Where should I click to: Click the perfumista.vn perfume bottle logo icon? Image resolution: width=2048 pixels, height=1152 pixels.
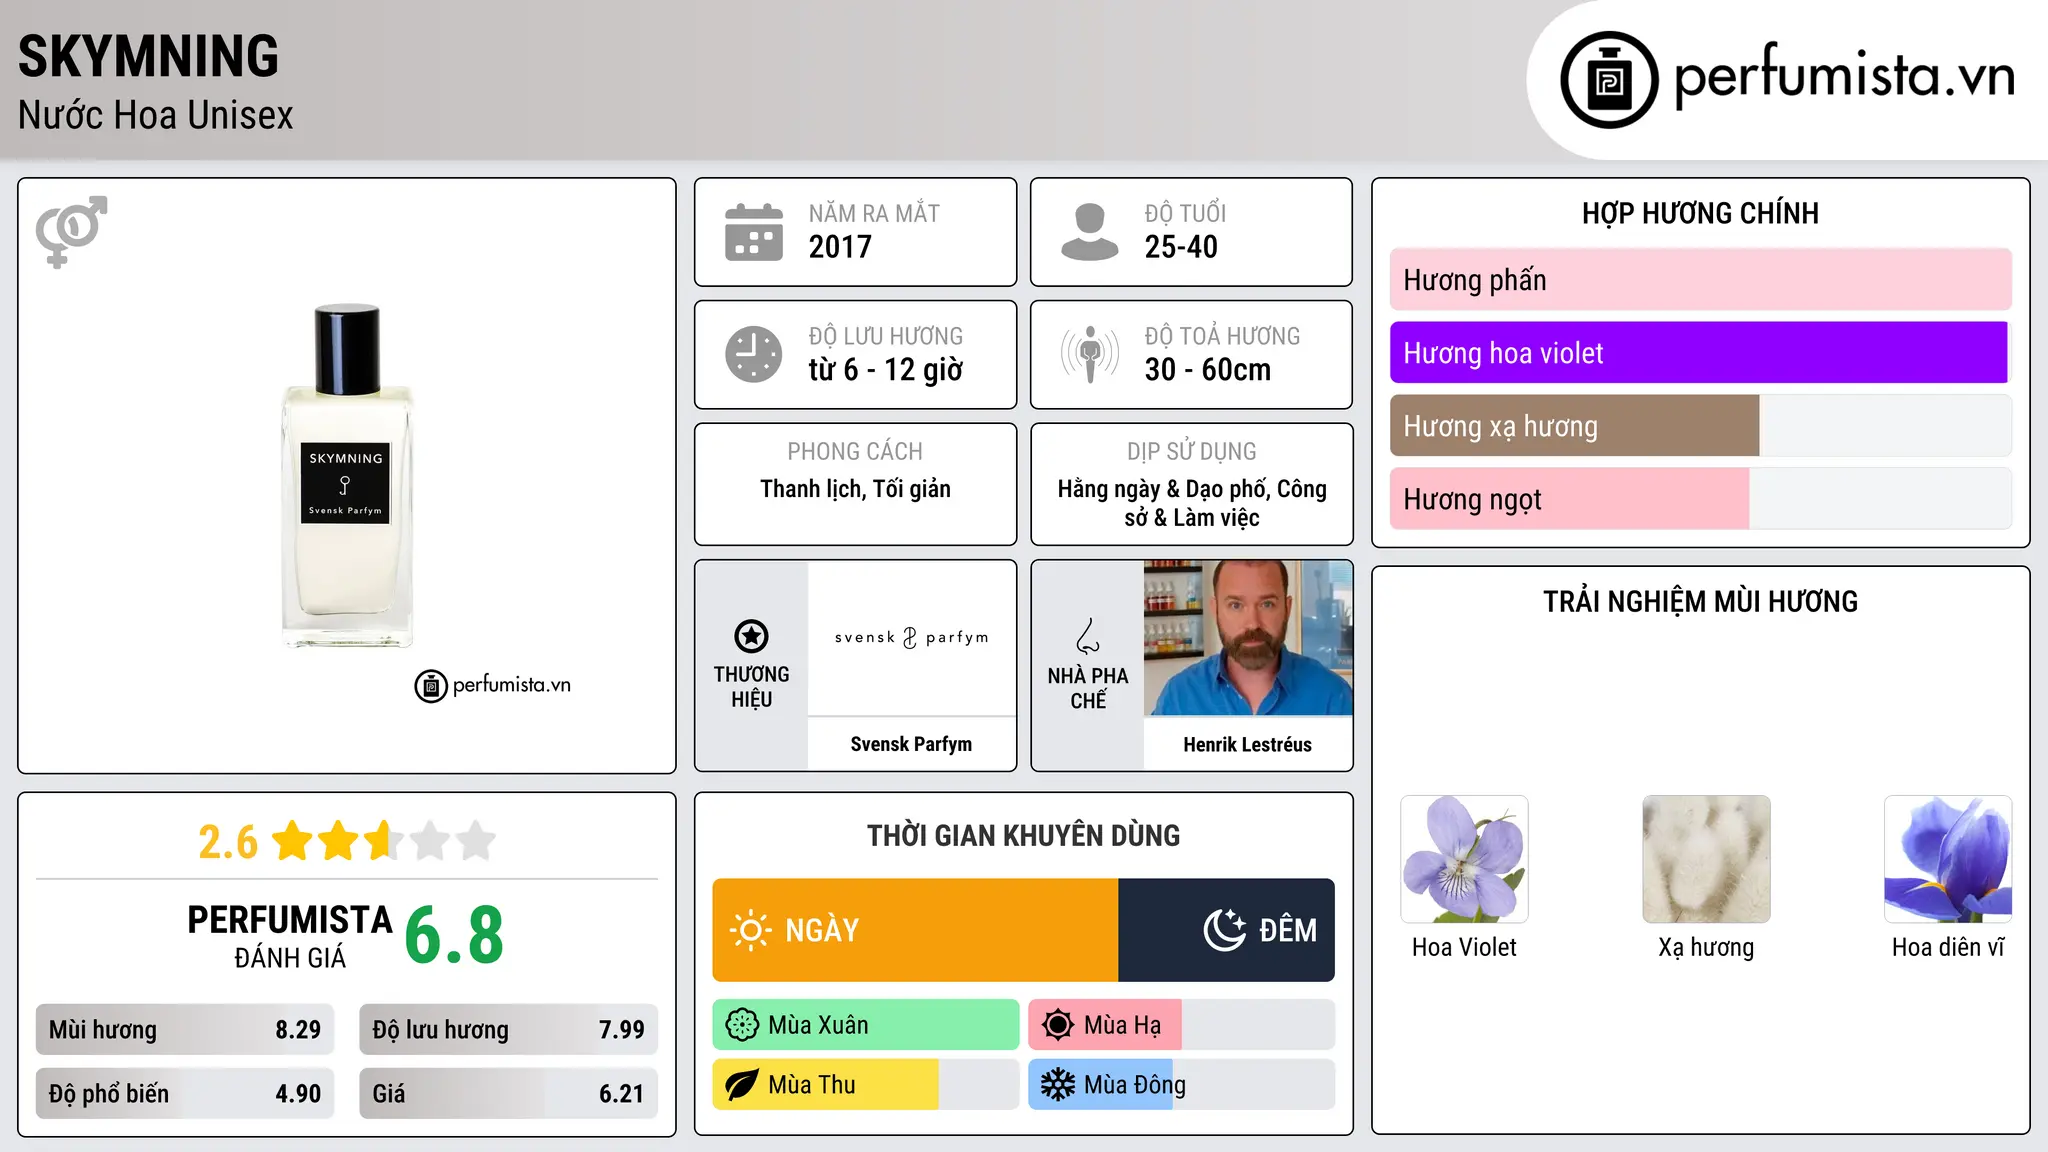pyautogui.click(x=1609, y=79)
